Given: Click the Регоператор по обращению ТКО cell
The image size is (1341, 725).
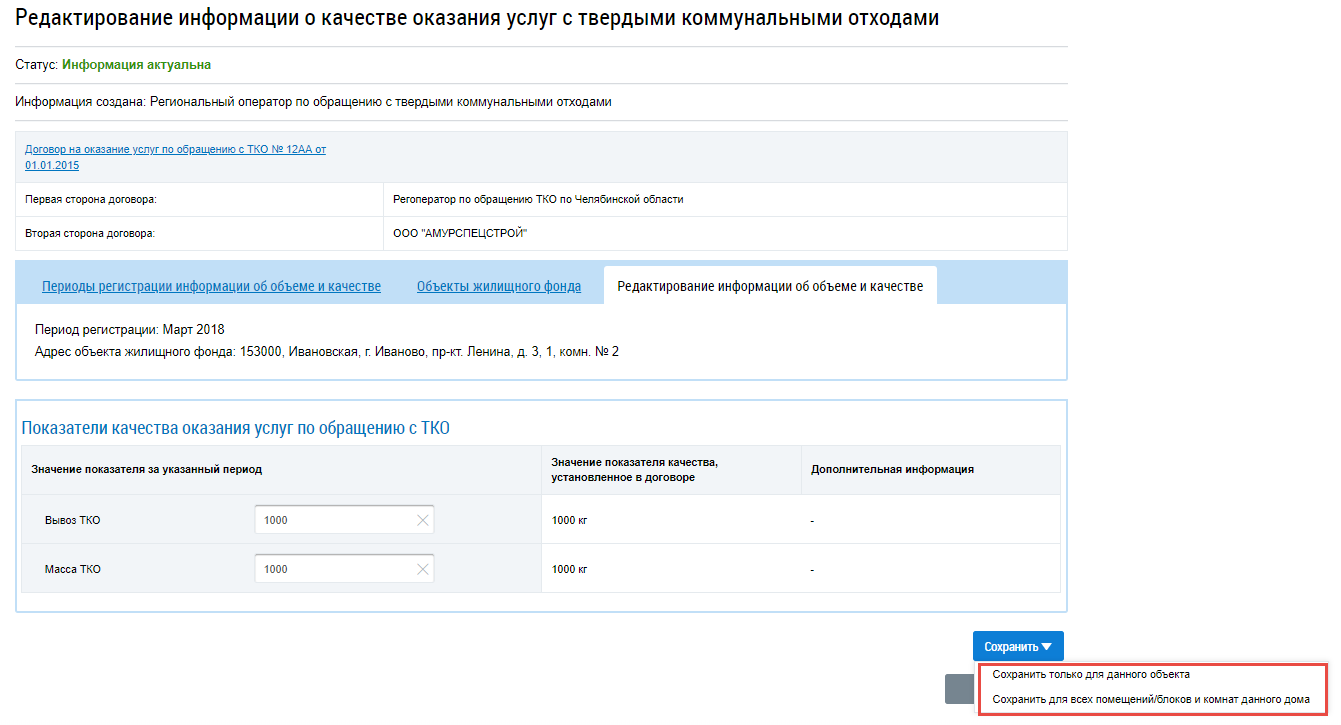Looking at the screenshot, I should pyautogui.click(x=538, y=199).
